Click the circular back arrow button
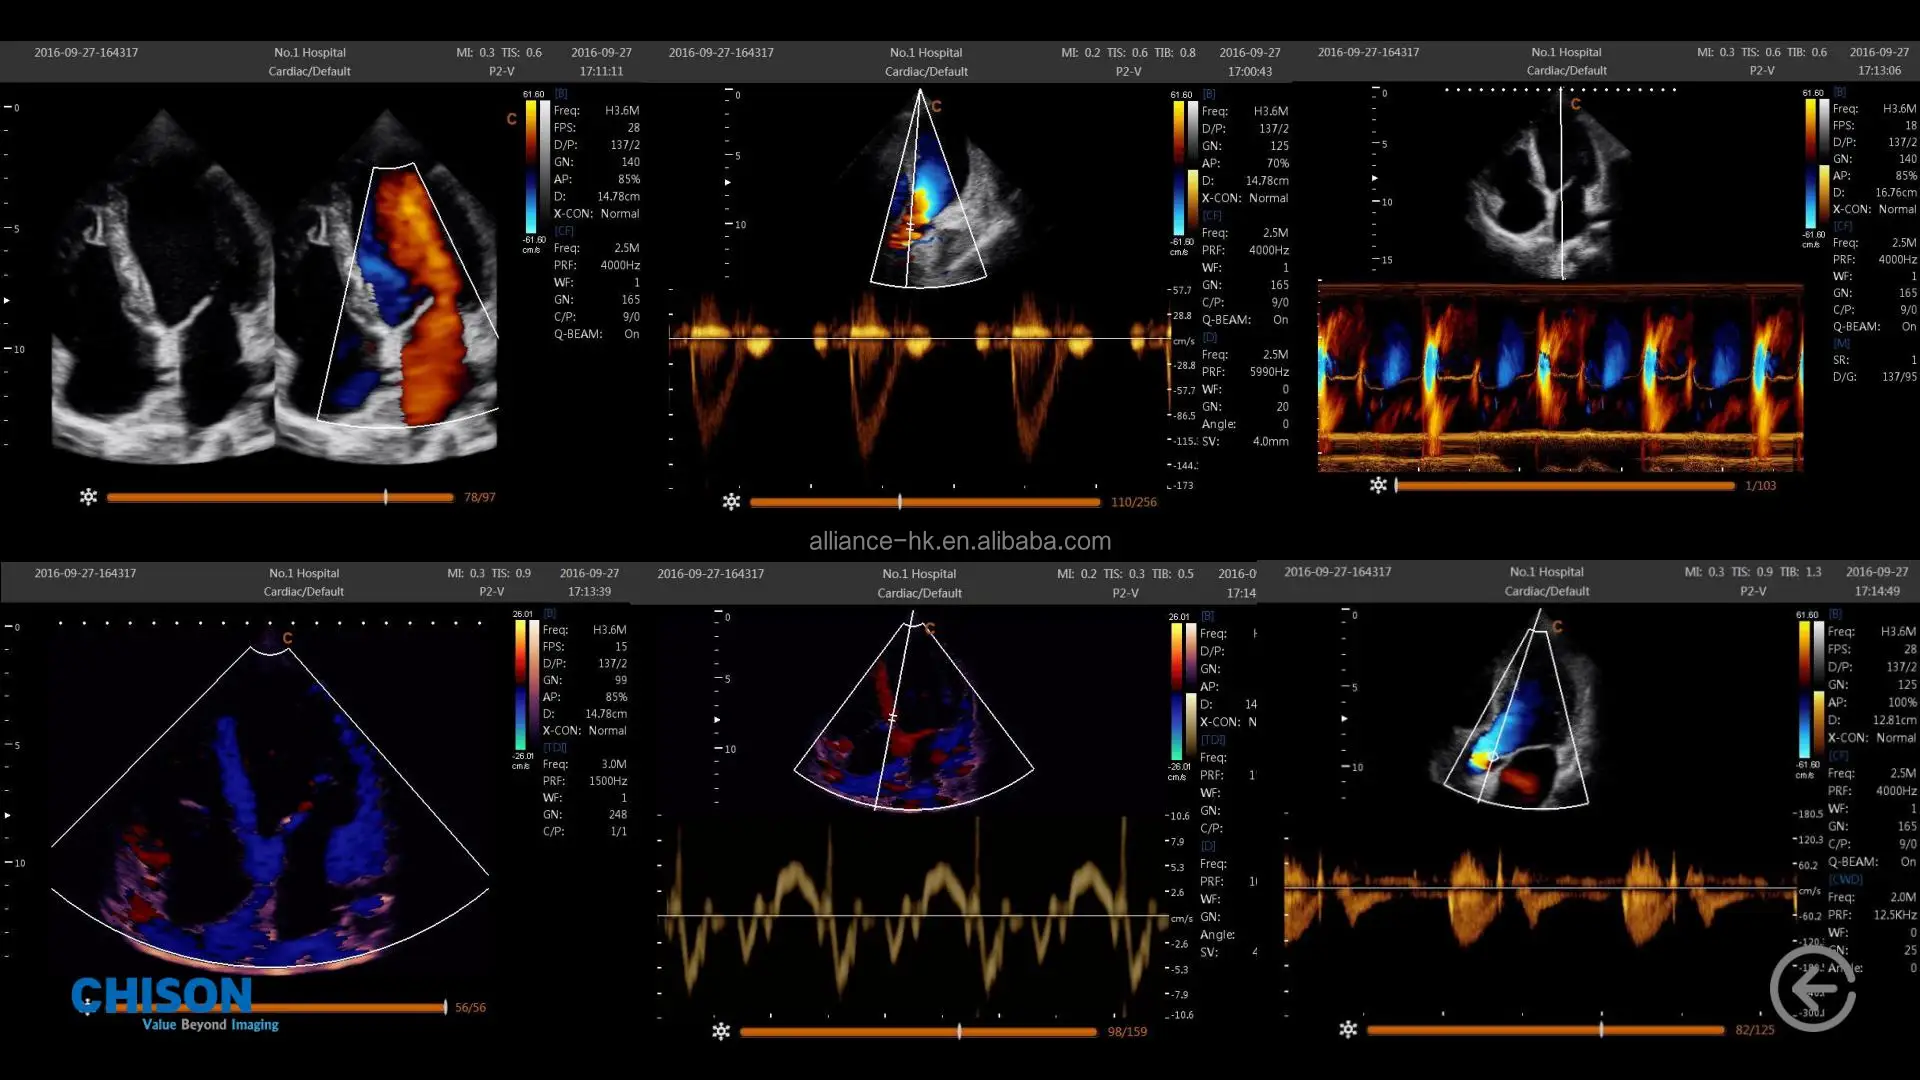The image size is (1920, 1080). (x=1812, y=989)
